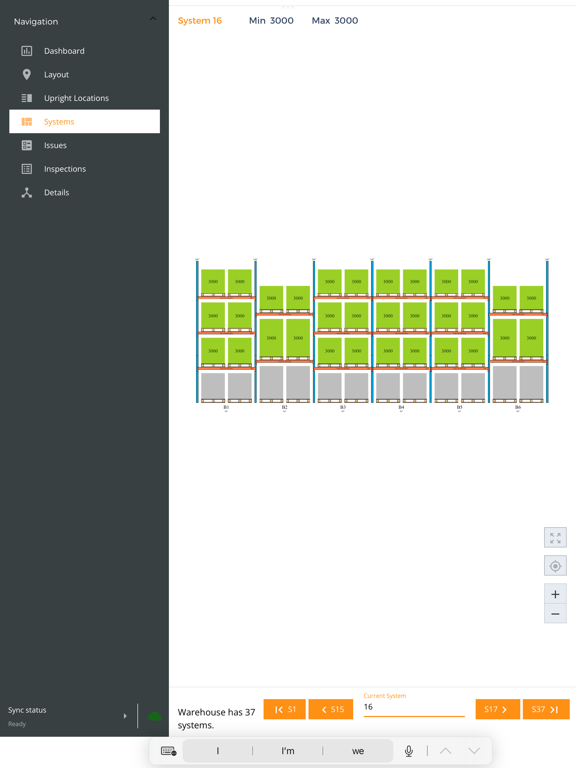Click bay label B6 under rack
The width and height of the screenshot is (576, 768).
point(518,408)
